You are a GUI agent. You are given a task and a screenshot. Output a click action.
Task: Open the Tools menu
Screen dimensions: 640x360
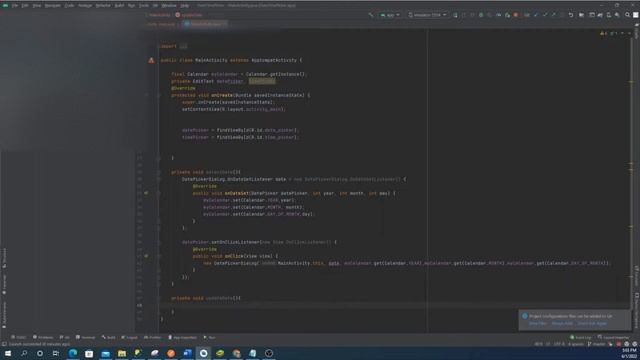coord(144,6)
